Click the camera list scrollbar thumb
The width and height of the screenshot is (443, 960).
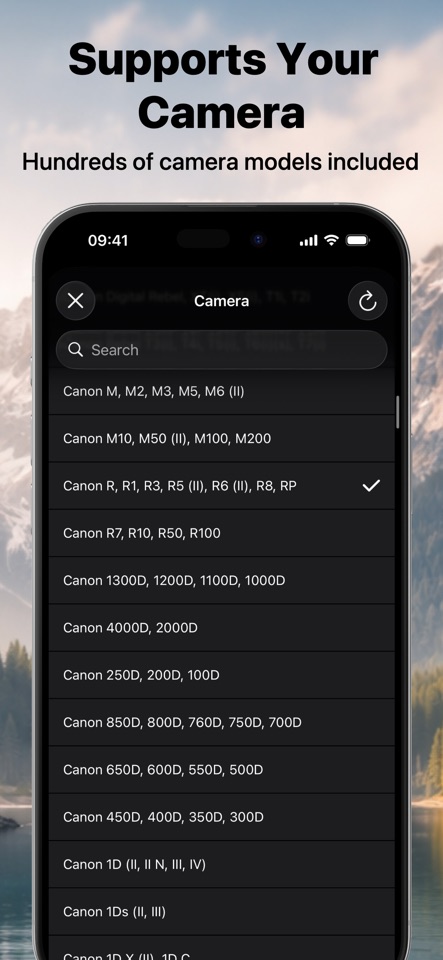click(x=397, y=412)
